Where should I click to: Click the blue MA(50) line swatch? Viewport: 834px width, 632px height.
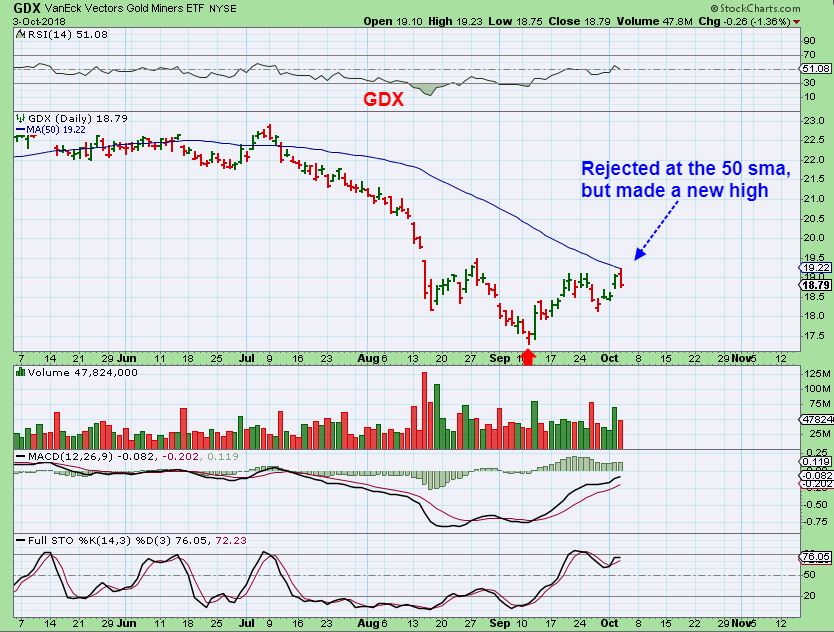coord(21,130)
